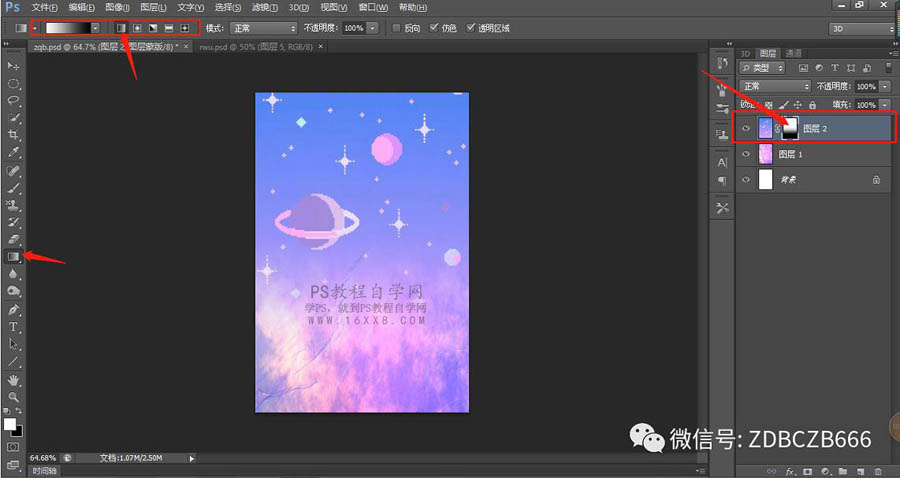Screen dimensions: 900x478
Task: Choose radial gradient style
Action: (x=137, y=28)
